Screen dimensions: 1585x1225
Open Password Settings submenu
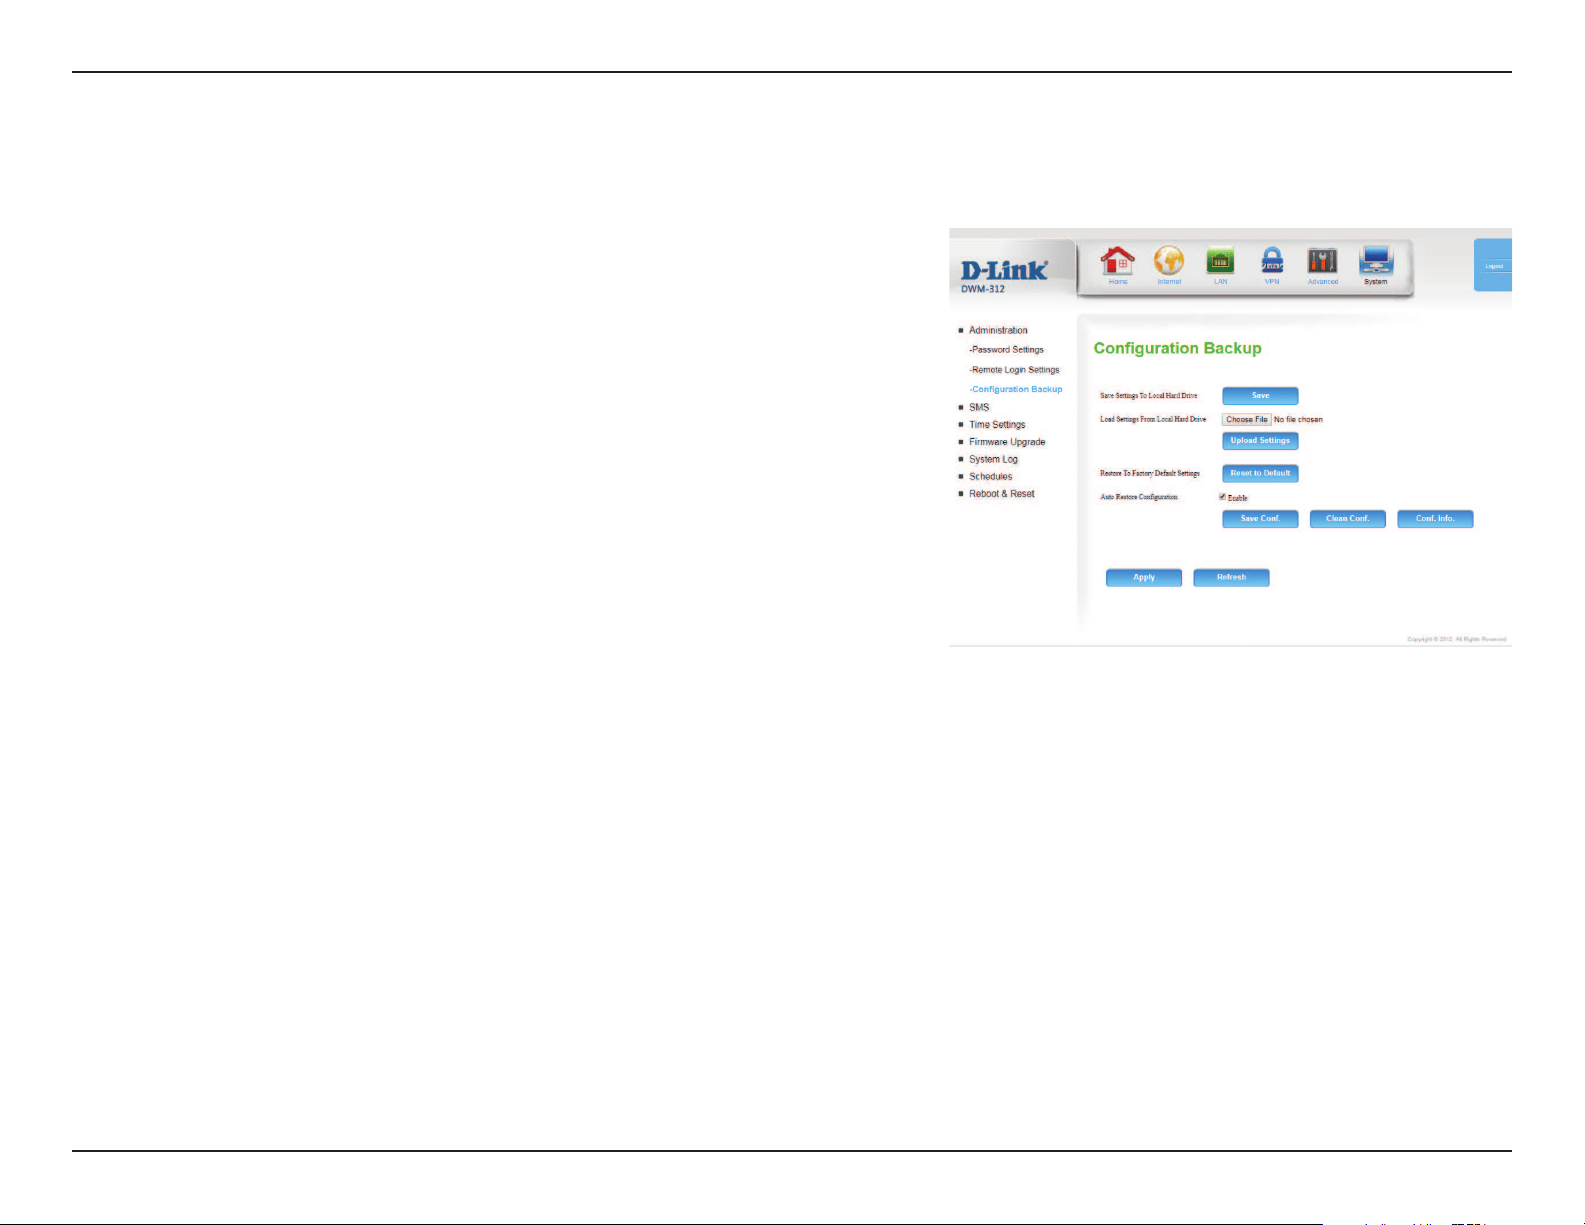pos(1006,350)
